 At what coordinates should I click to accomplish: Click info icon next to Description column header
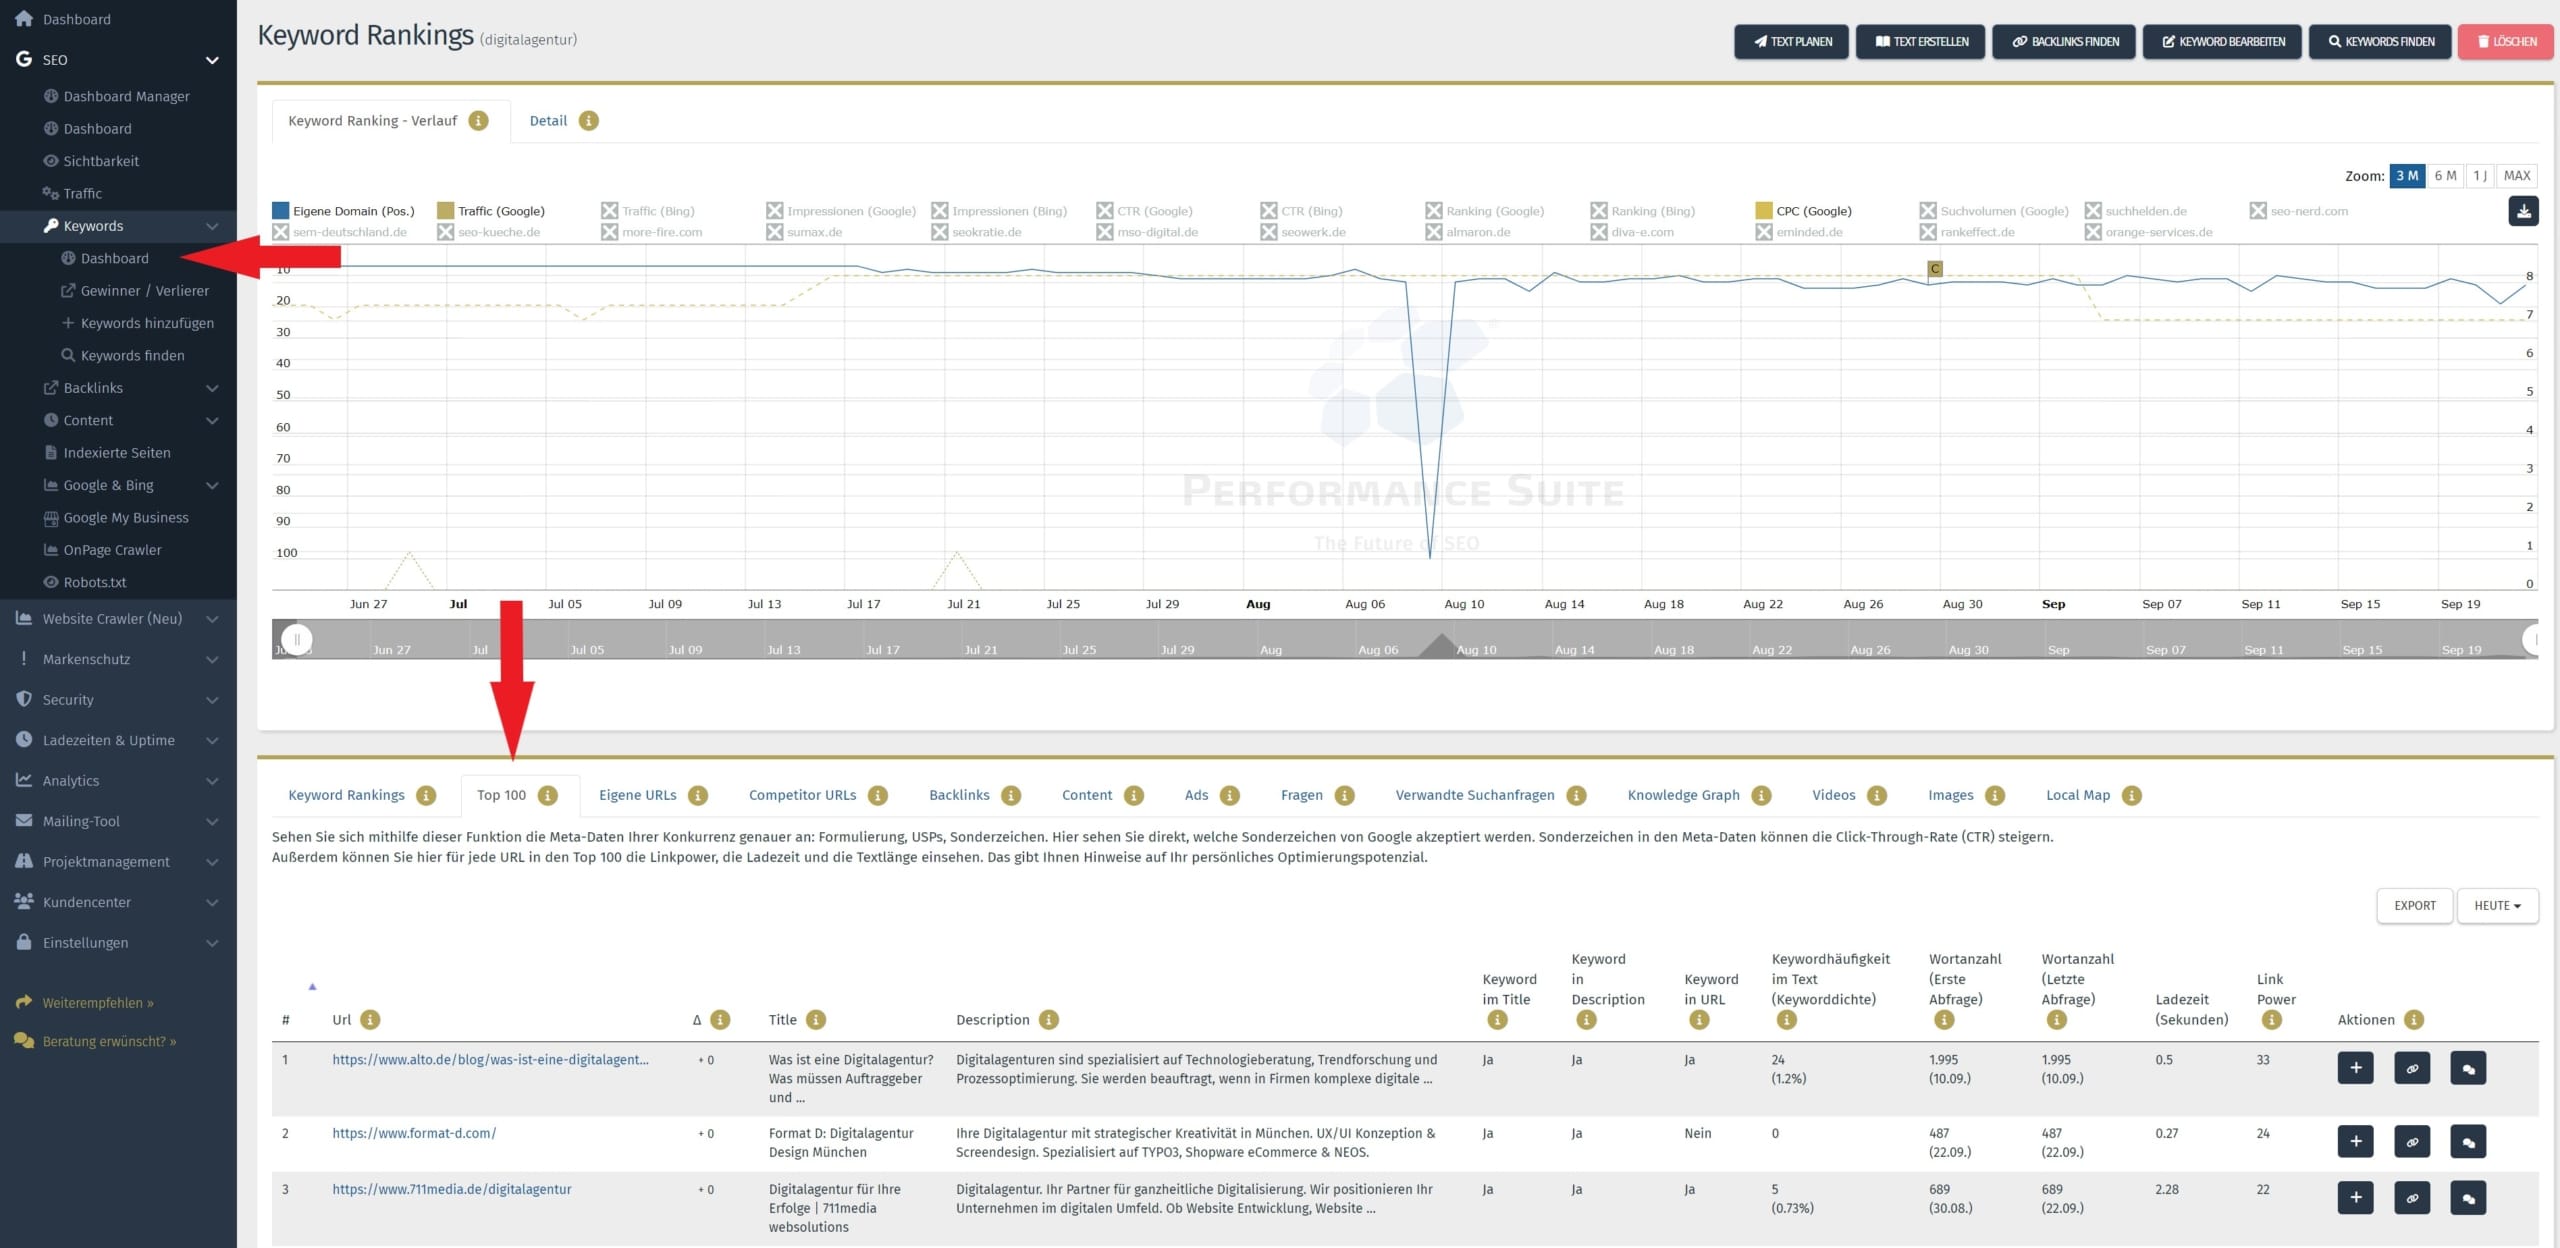point(1049,1020)
